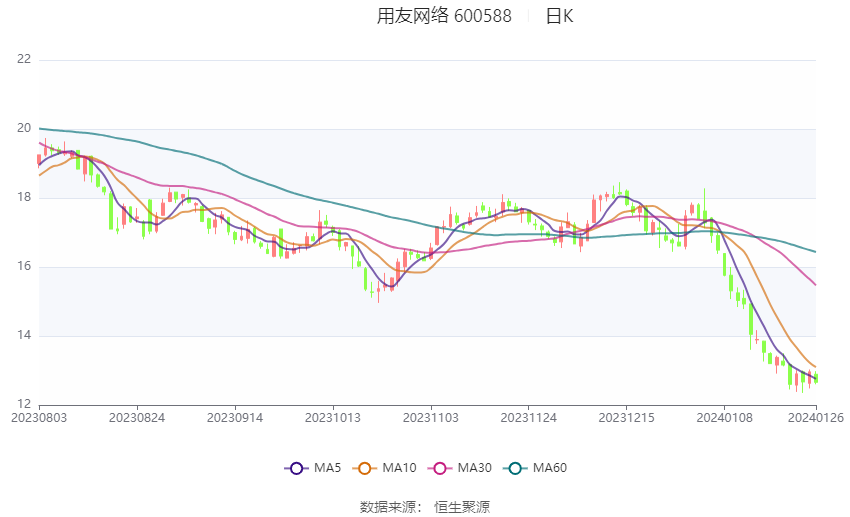Image resolution: width=850 pixels, height=517 pixels.
Task: Click the 20240126 date axis label
Action: 816,418
